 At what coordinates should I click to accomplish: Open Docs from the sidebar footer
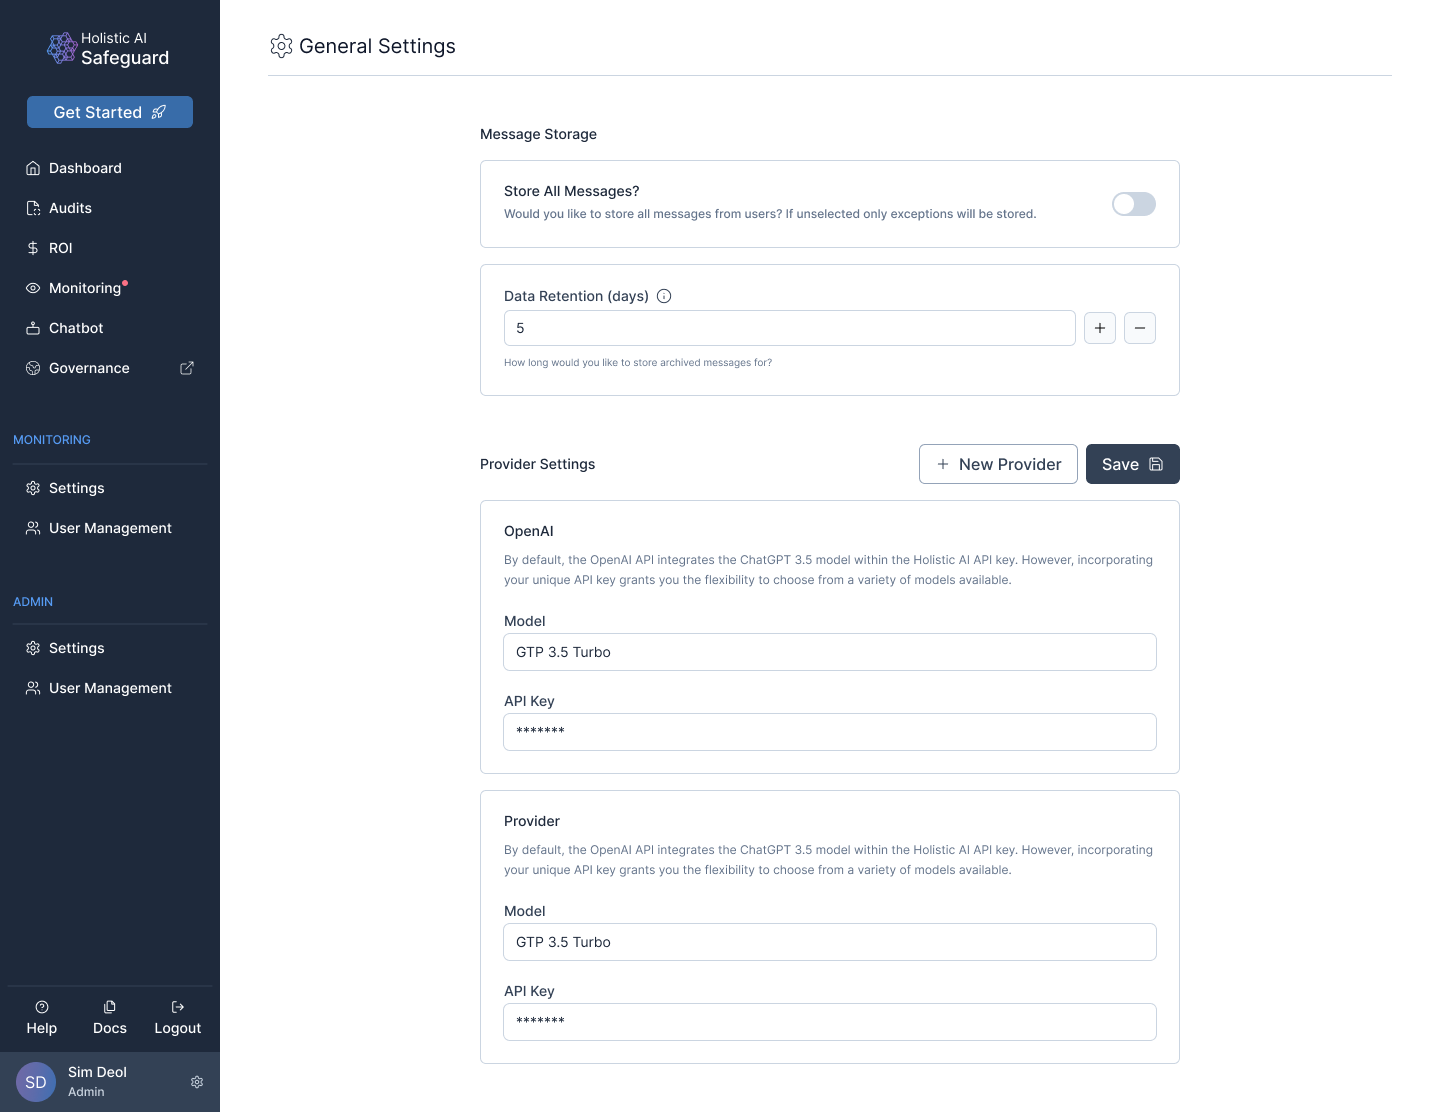110,1017
